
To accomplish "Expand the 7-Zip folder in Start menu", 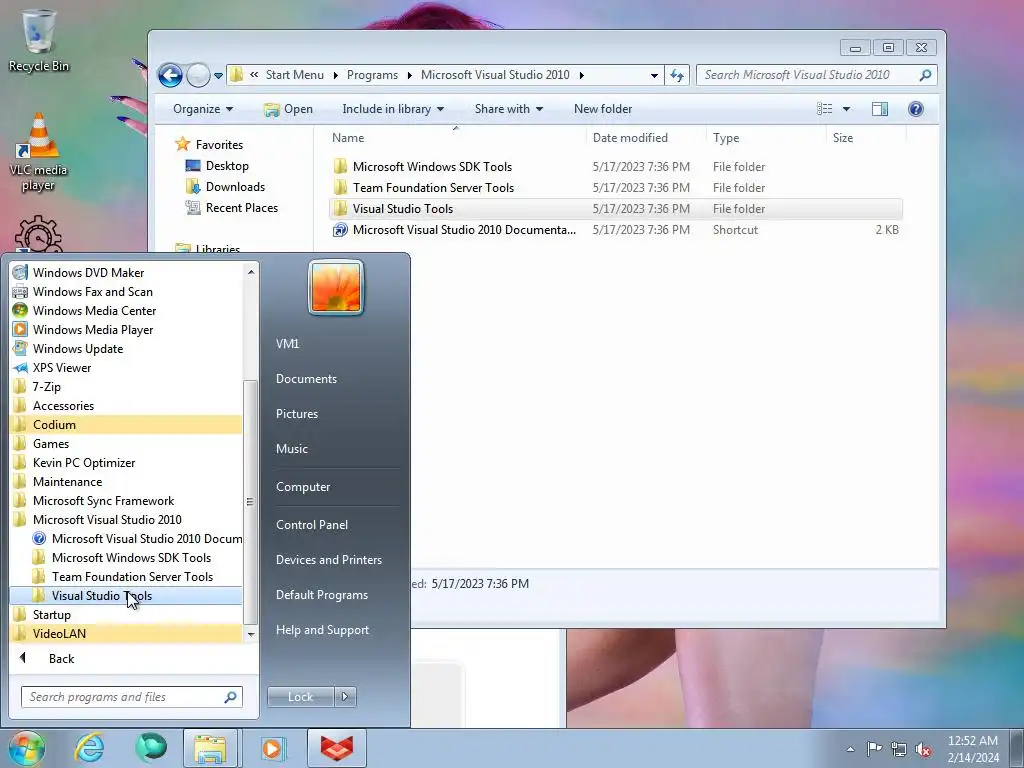I will coord(126,386).
